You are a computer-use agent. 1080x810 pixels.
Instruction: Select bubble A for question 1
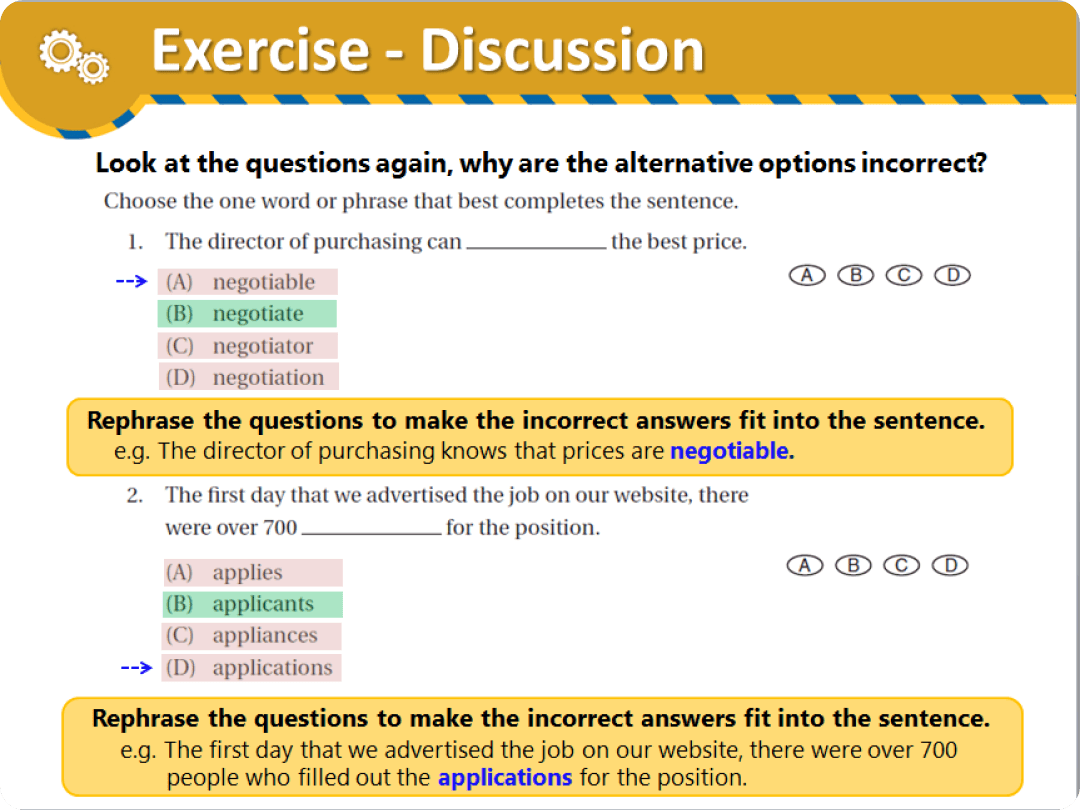click(807, 276)
